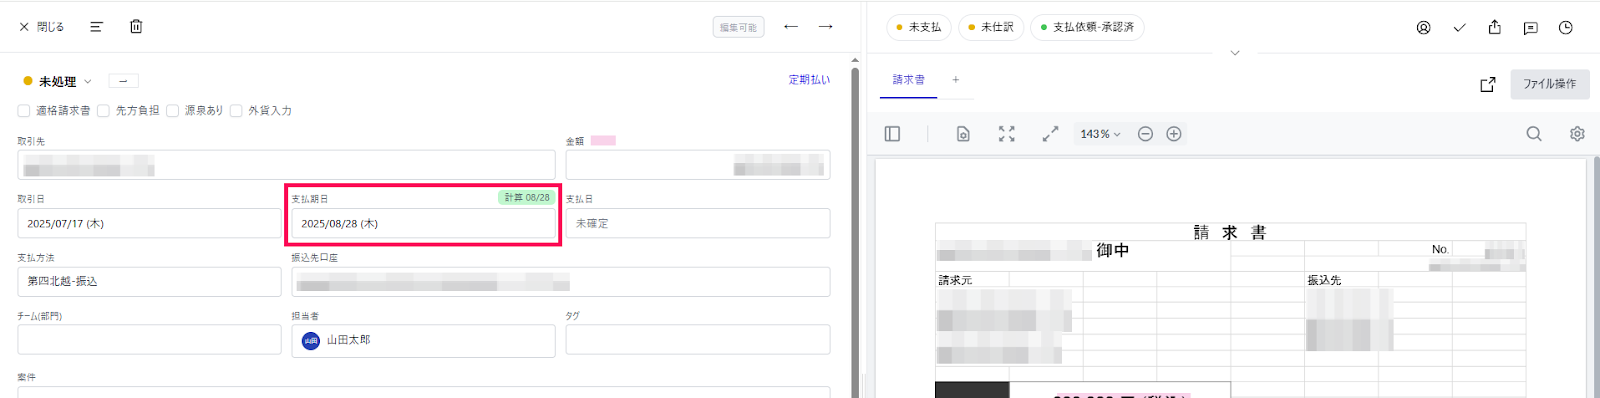The height and width of the screenshot is (398, 1600).
Task: Open the 支払方法 第四北越-振込 dropdown
Action: [x=149, y=282]
